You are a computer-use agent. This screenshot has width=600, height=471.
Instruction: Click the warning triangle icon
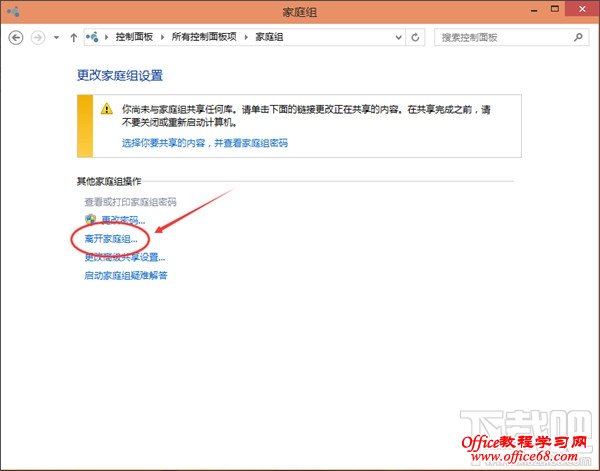tap(107, 109)
